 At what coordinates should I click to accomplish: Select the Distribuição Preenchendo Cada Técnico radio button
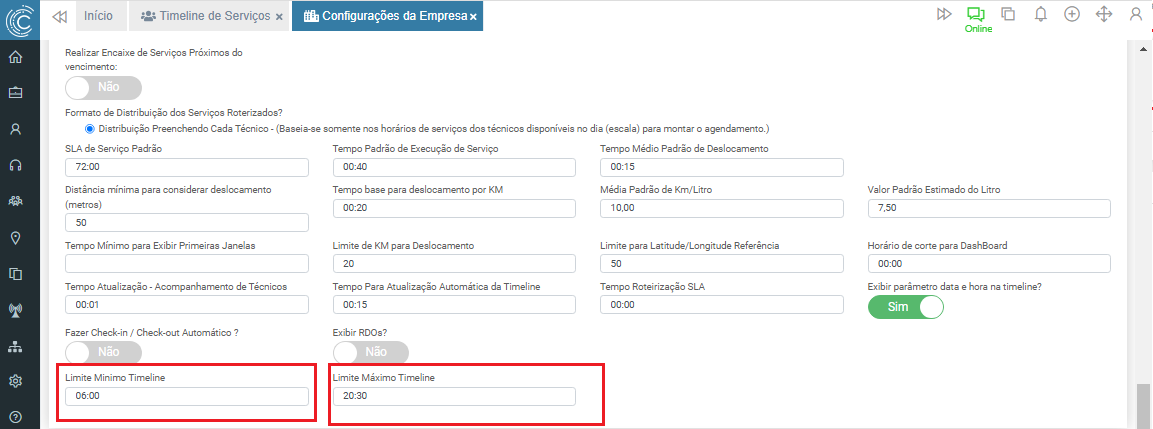click(90, 129)
